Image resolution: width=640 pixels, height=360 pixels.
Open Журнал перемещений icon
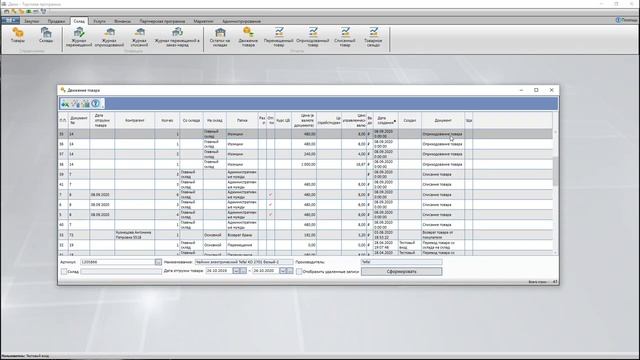[x=79, y=37]
